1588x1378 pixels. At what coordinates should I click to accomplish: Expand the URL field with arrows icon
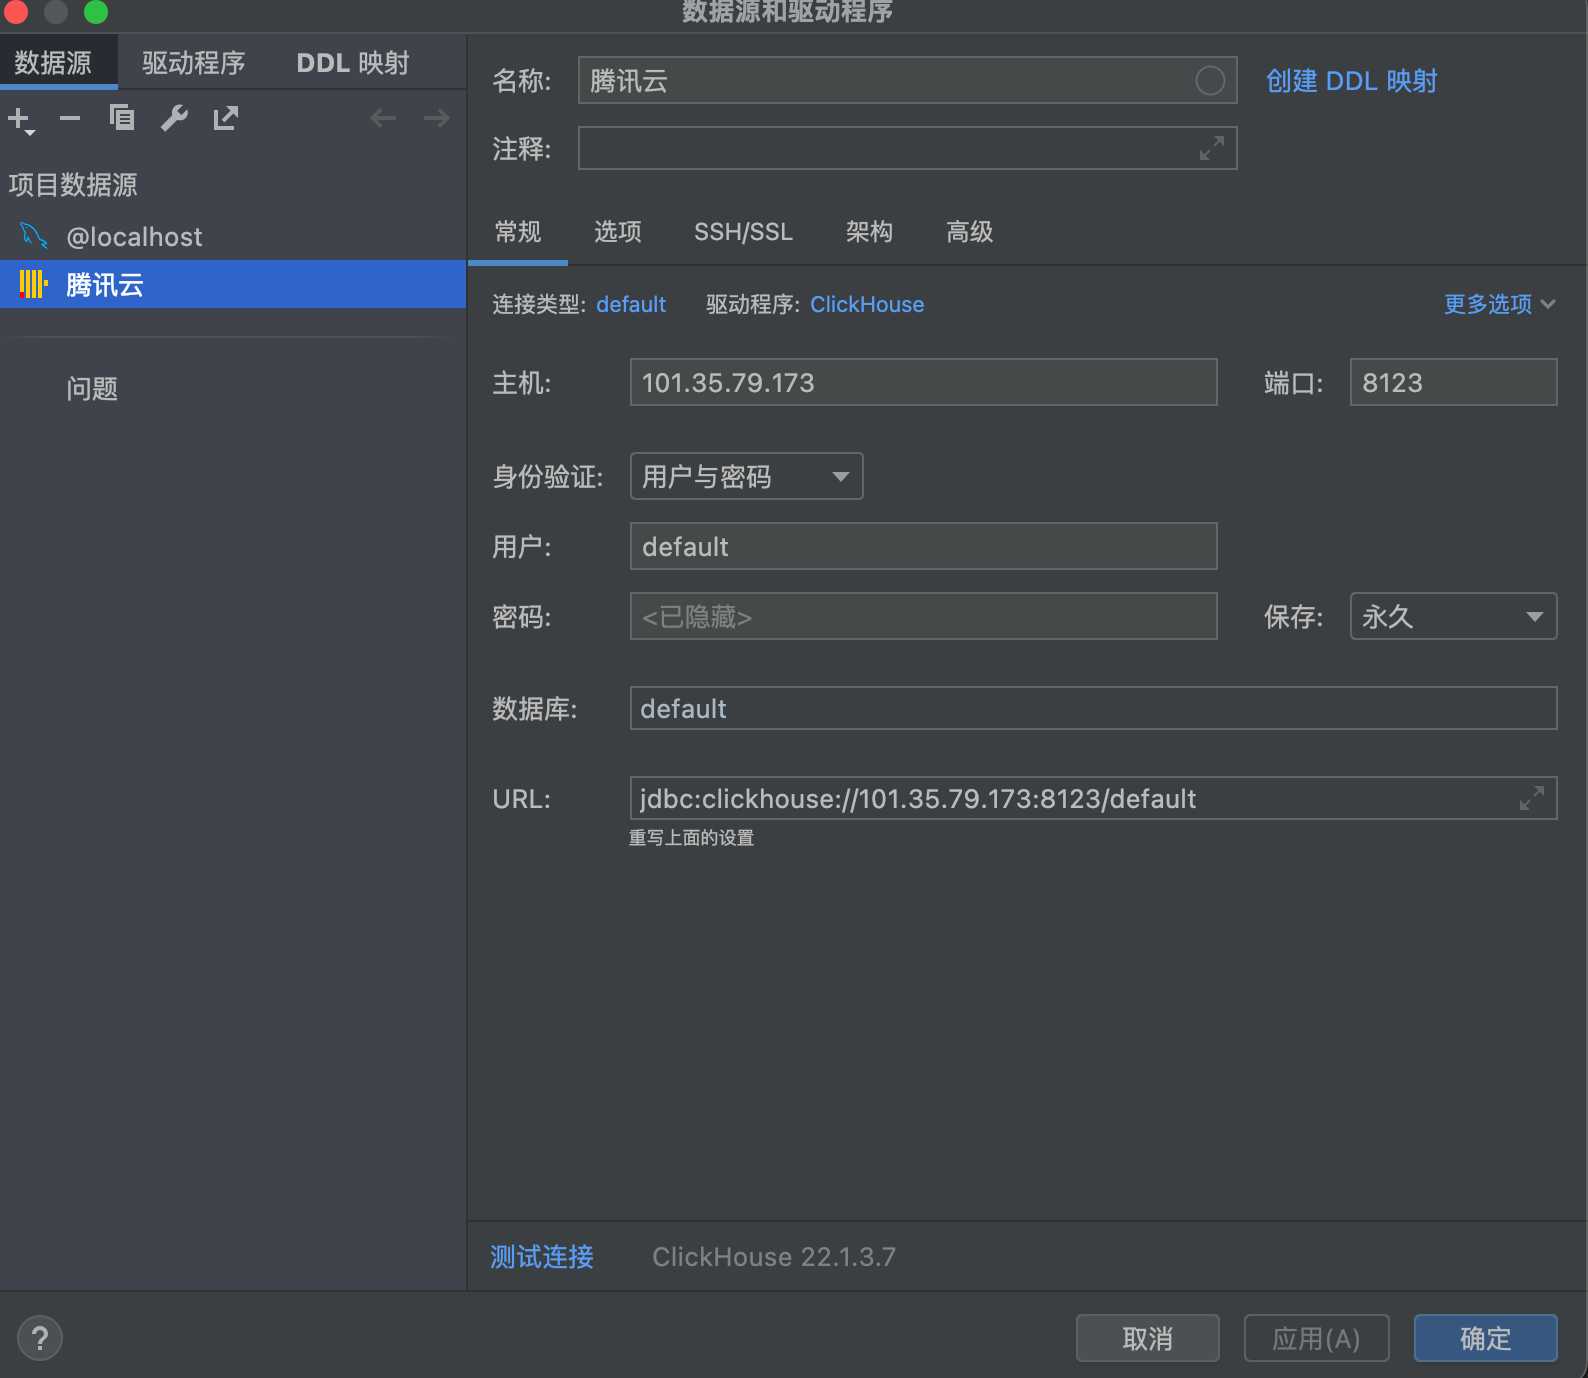pos(1531,799)
